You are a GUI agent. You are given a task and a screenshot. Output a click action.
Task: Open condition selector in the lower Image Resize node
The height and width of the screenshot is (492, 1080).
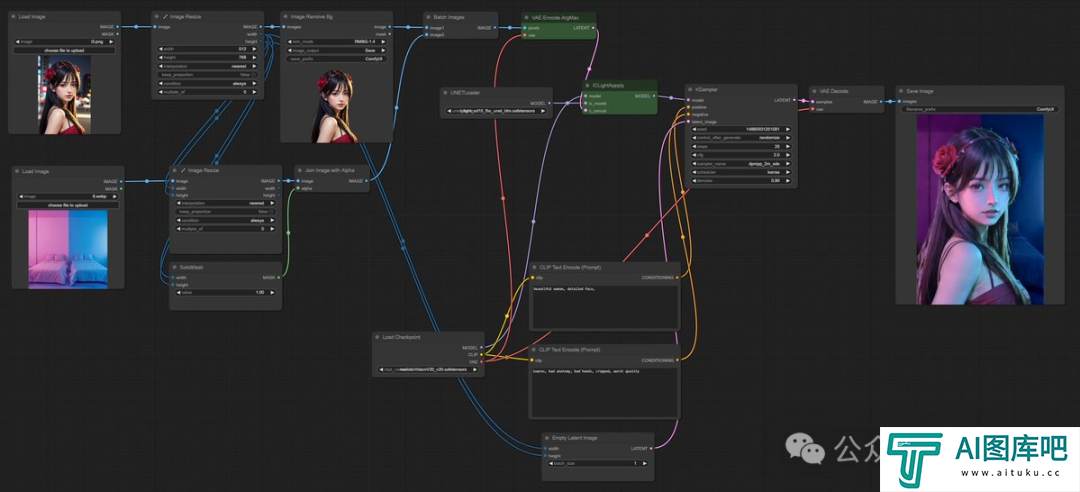click(x=225, y=220)
